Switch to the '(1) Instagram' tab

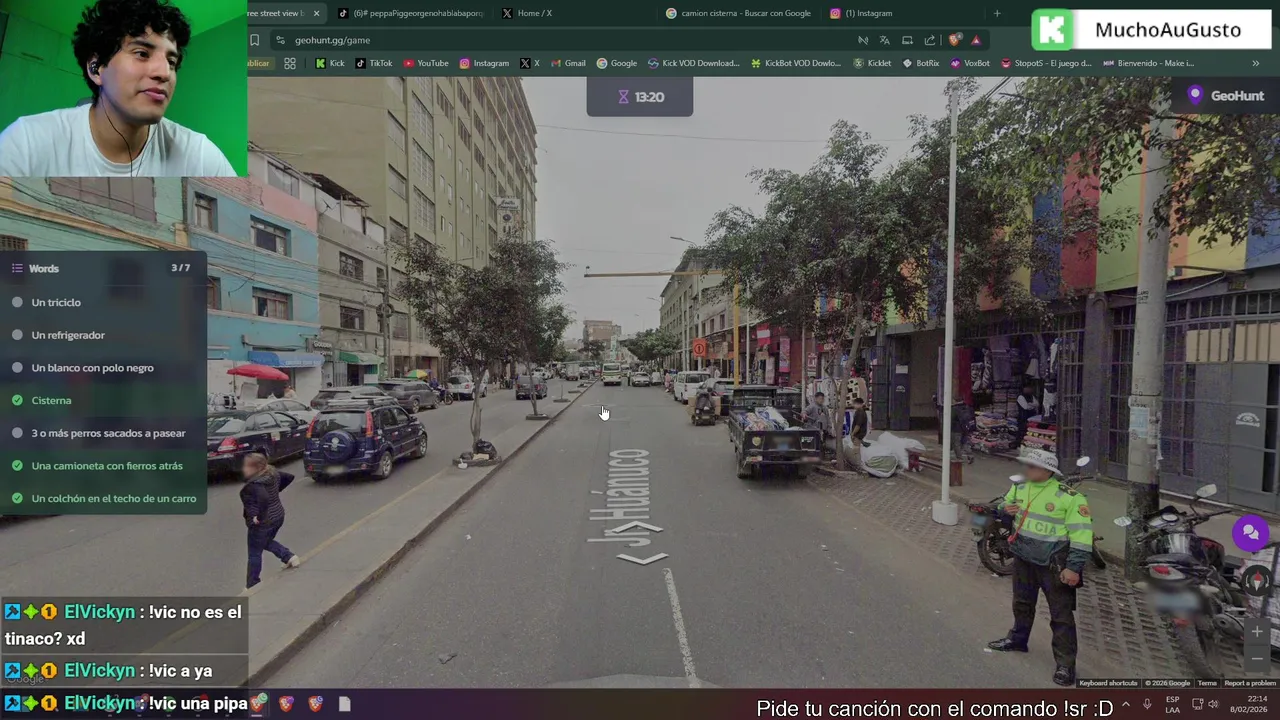pyautogui.click(x=862, y=13)
